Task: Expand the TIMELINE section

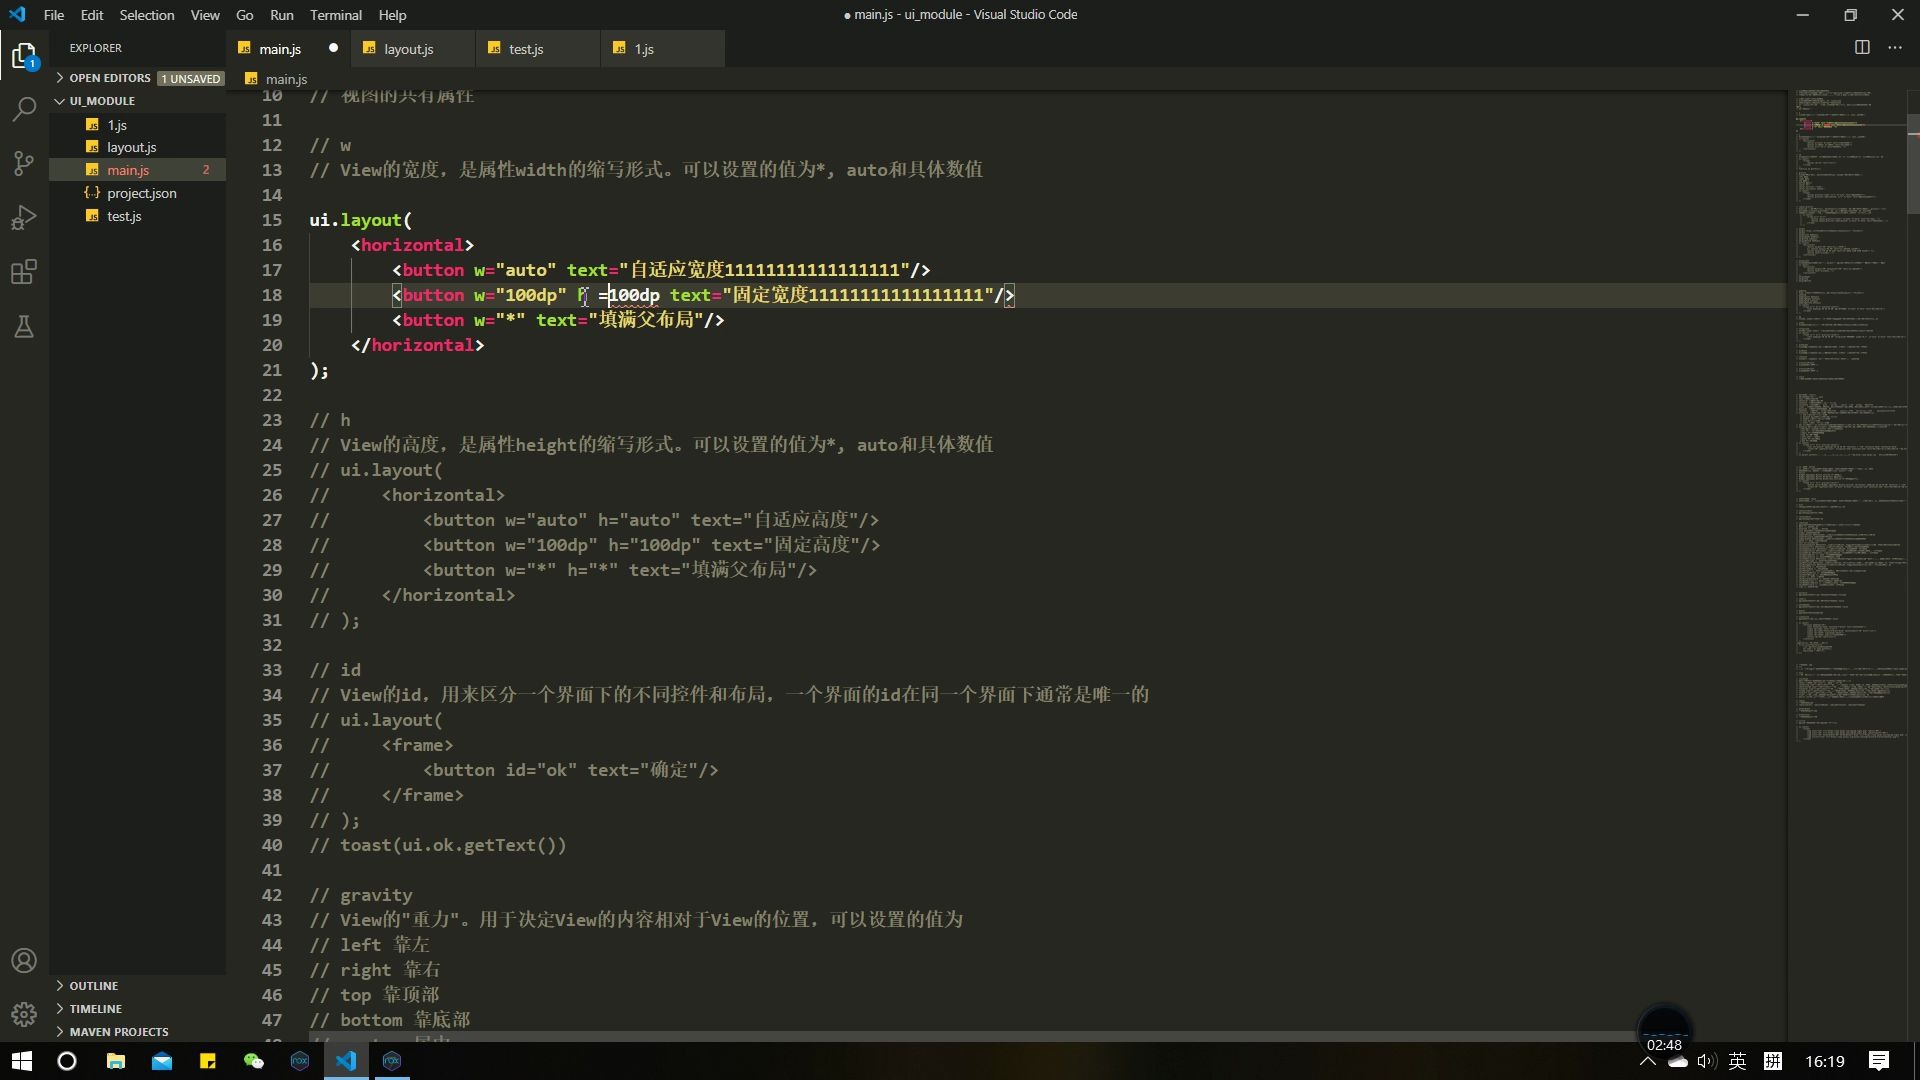Action: click(x=95, y=1009)
